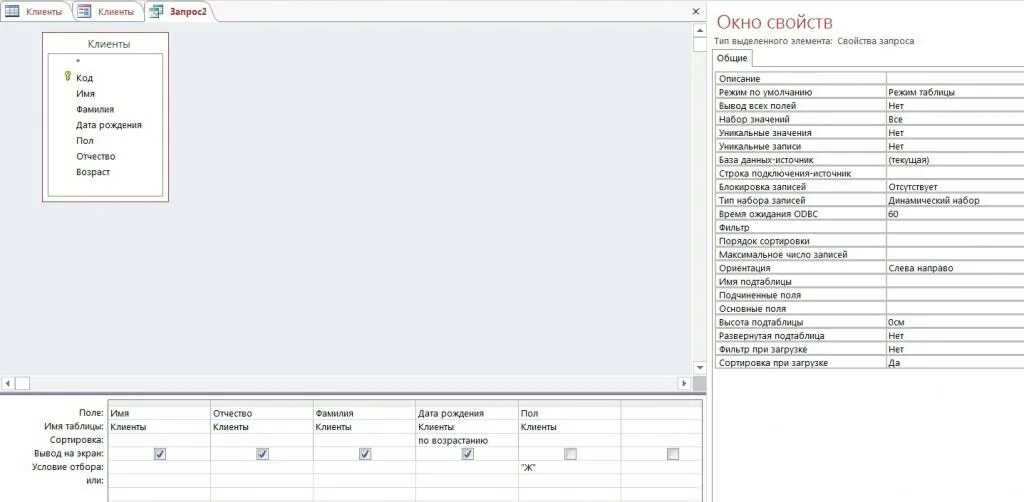Select Пол field in Клиенты table box
Screen dimensions: 1024x502
coord(84,140)
